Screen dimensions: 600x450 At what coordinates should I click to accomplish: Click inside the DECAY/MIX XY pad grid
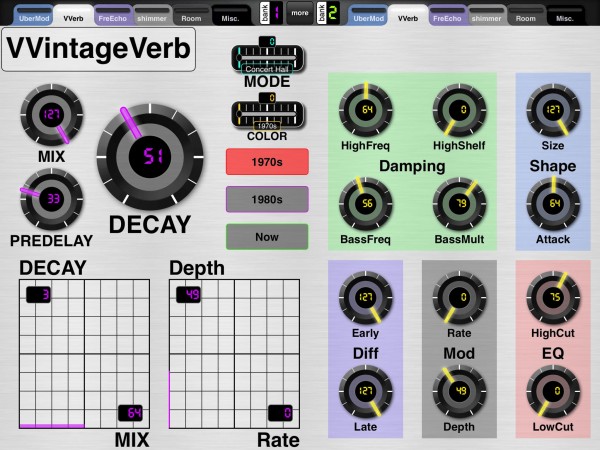(x=85, y=354)
